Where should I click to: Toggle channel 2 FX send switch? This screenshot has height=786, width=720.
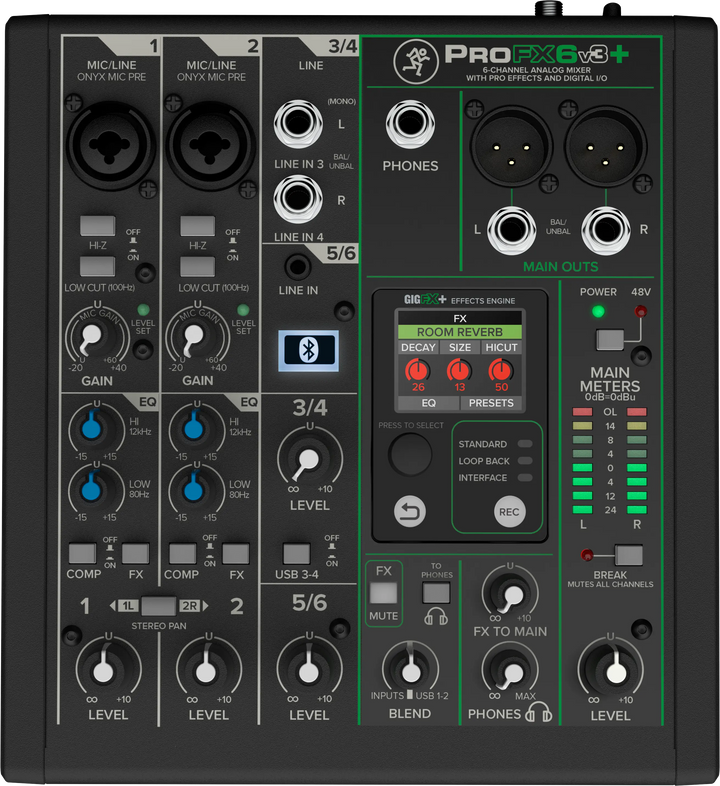click(x=236, y=554)
